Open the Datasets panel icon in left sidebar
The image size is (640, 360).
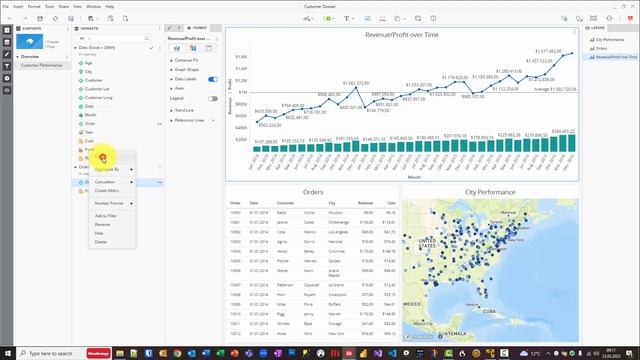point(7,42)
